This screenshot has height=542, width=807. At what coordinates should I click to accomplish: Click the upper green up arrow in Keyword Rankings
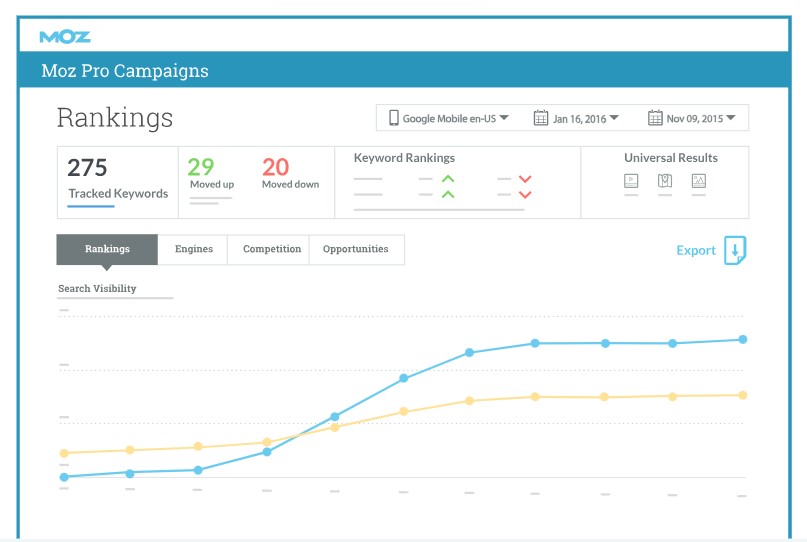[448, 179]
